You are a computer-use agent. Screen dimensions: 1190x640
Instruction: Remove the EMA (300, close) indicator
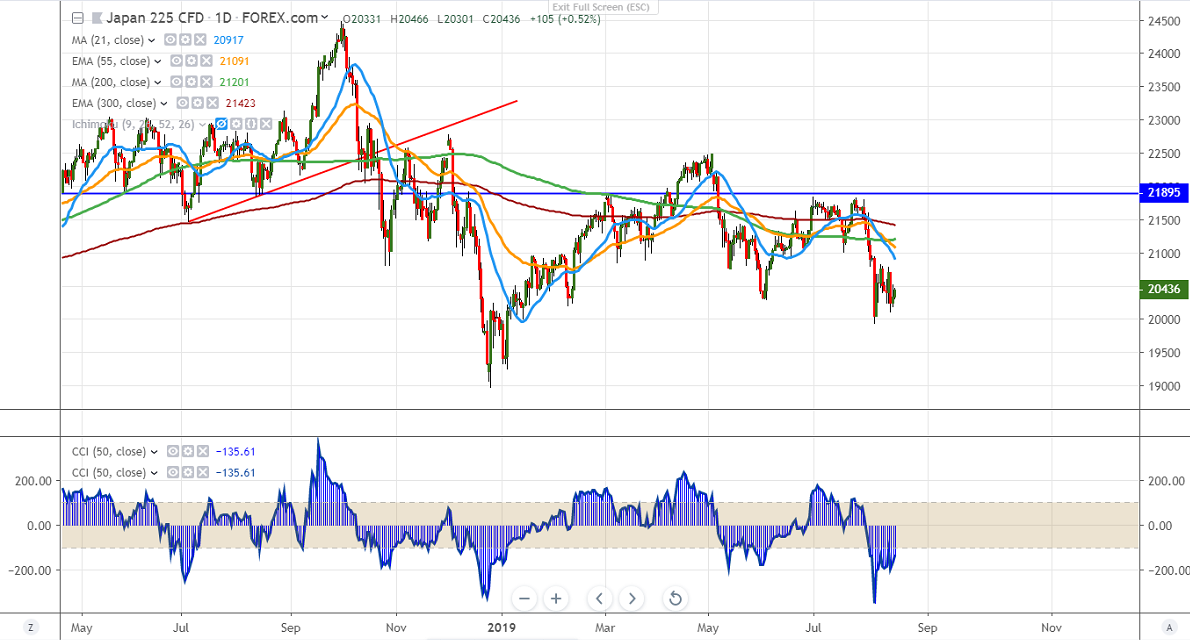pos(212,103)
